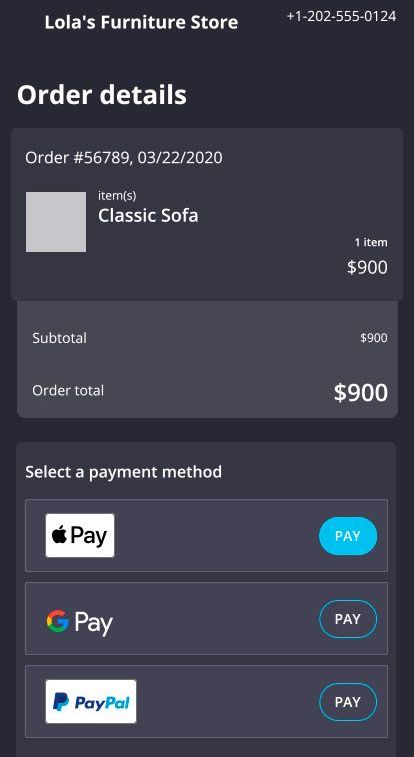Click the Classic Sofa product thumbnail

click(x=56, y=222)
